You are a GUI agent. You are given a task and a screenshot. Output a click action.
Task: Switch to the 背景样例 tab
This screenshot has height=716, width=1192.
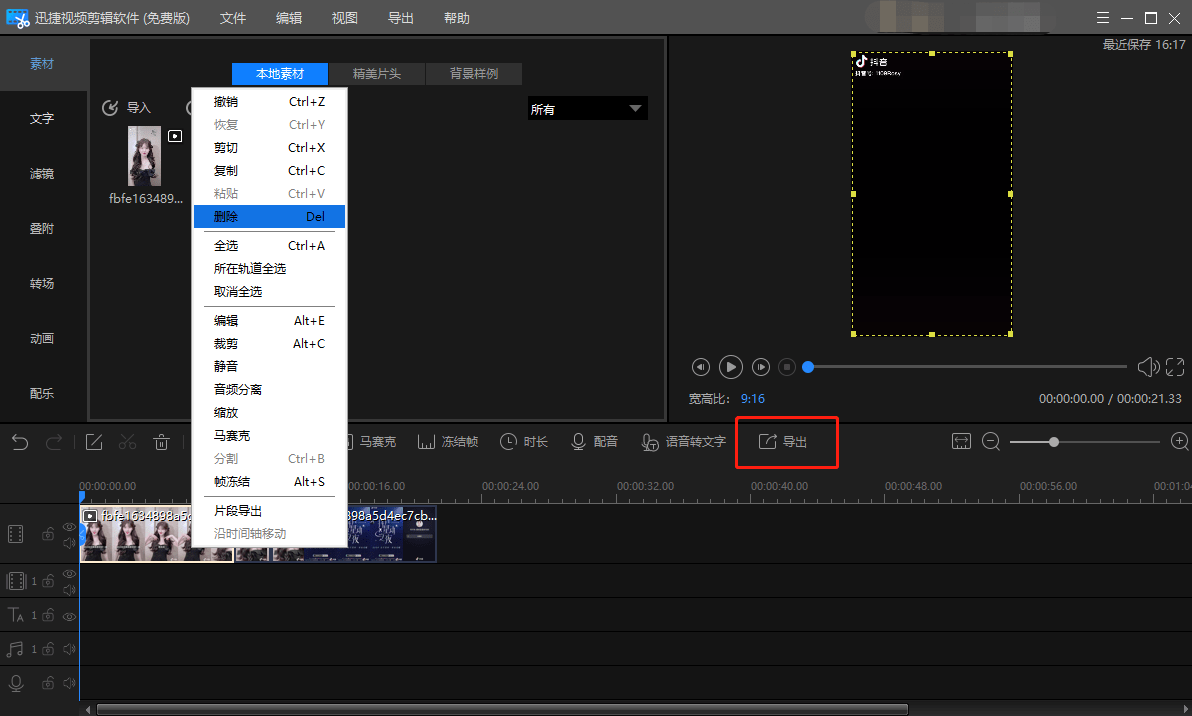pyautogui.click(x=474, y=74)
